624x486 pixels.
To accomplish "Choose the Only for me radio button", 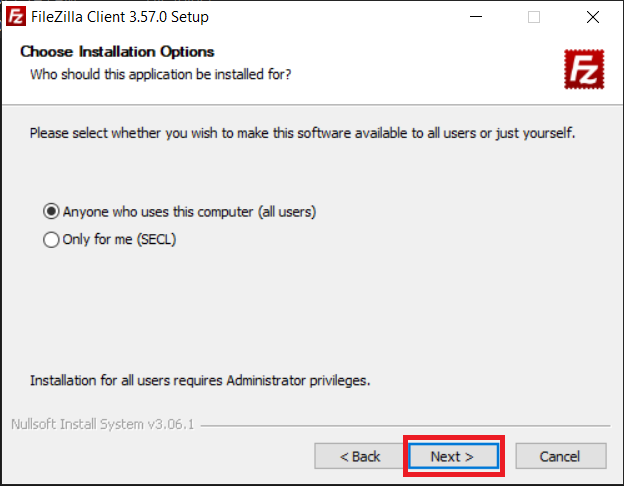I will click(x=51, y=240).
